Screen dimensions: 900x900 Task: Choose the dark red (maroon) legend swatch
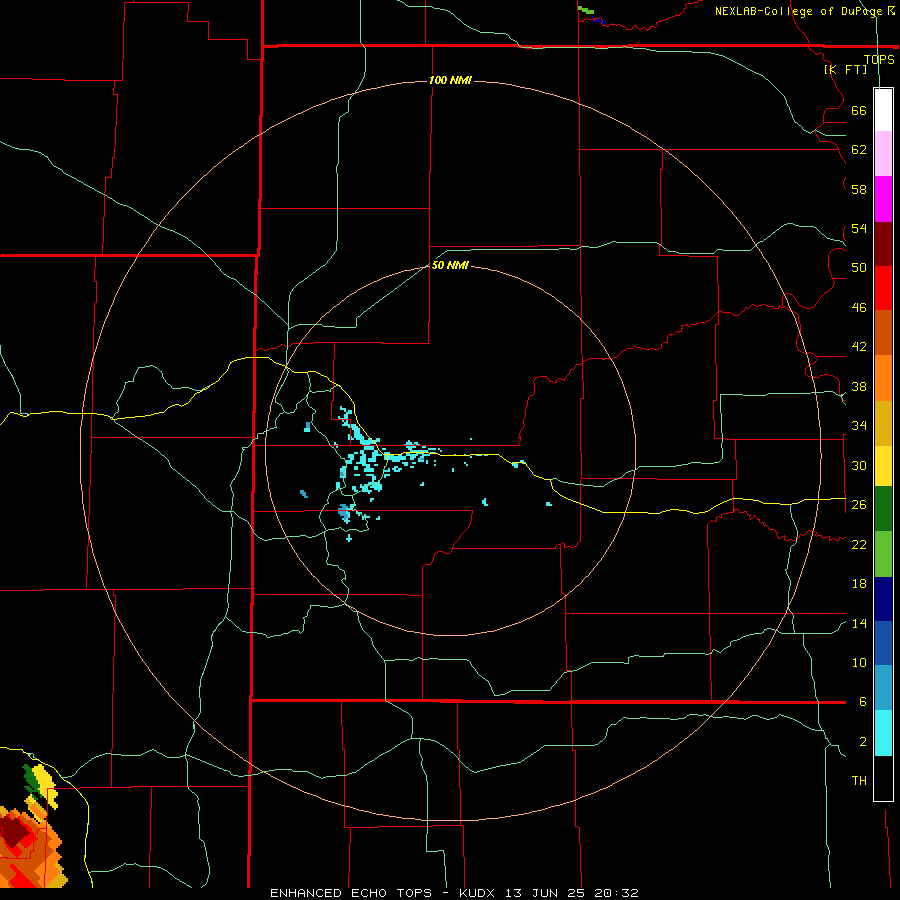point(883,243)
